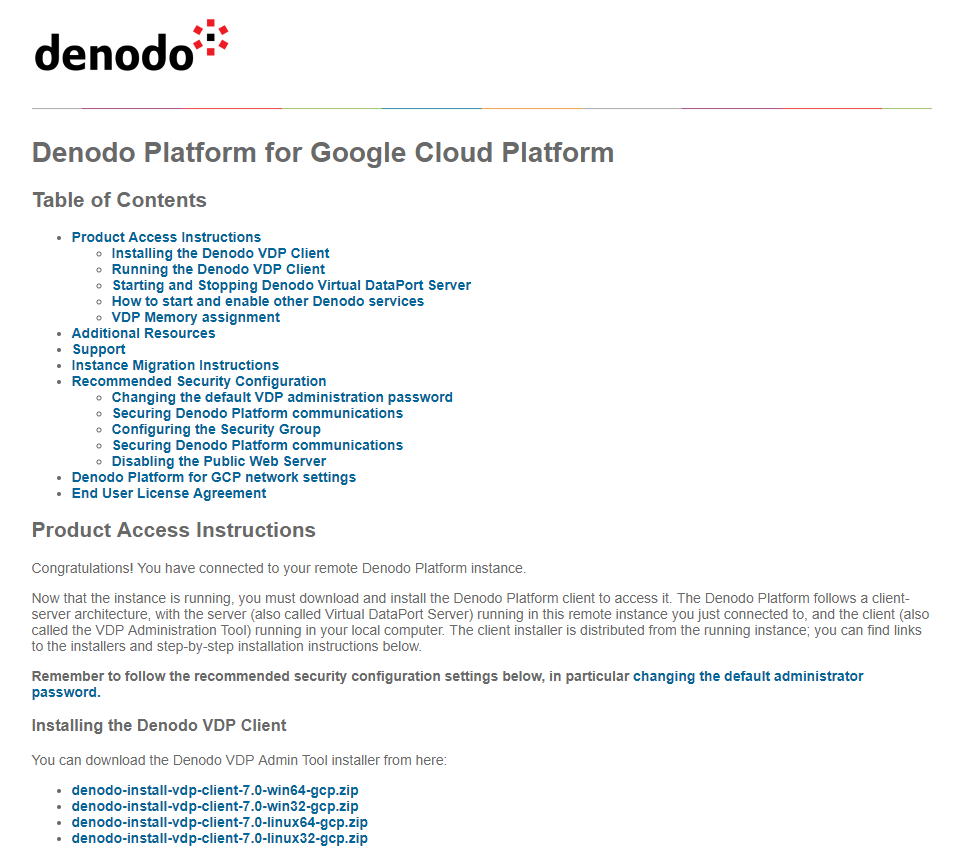Screen dimensions: 956x859
Task: Go to Starting and Stopping Denodo Virtual DataPort Server
Action: [x=291, y=285]
